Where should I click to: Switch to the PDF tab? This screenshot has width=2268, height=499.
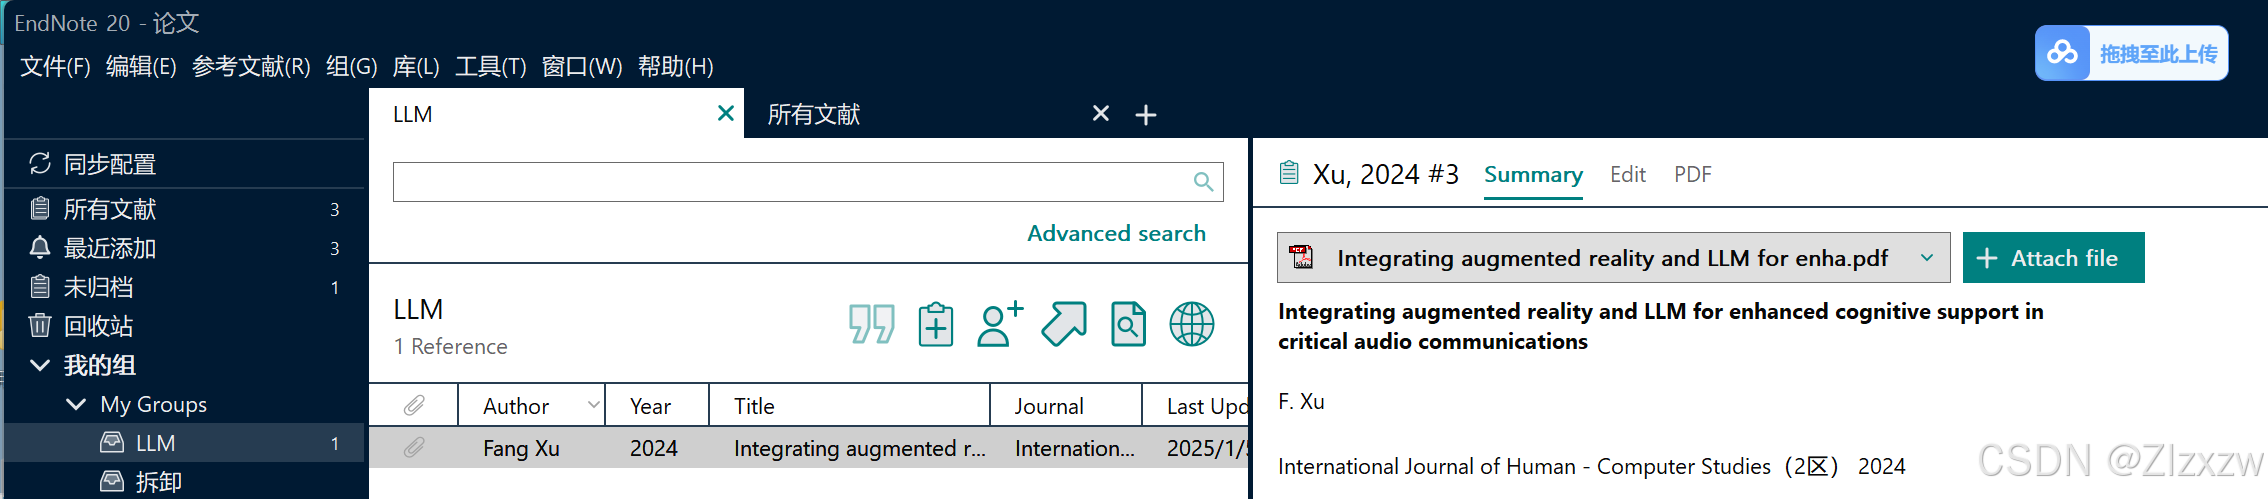tap(1693, 175)
